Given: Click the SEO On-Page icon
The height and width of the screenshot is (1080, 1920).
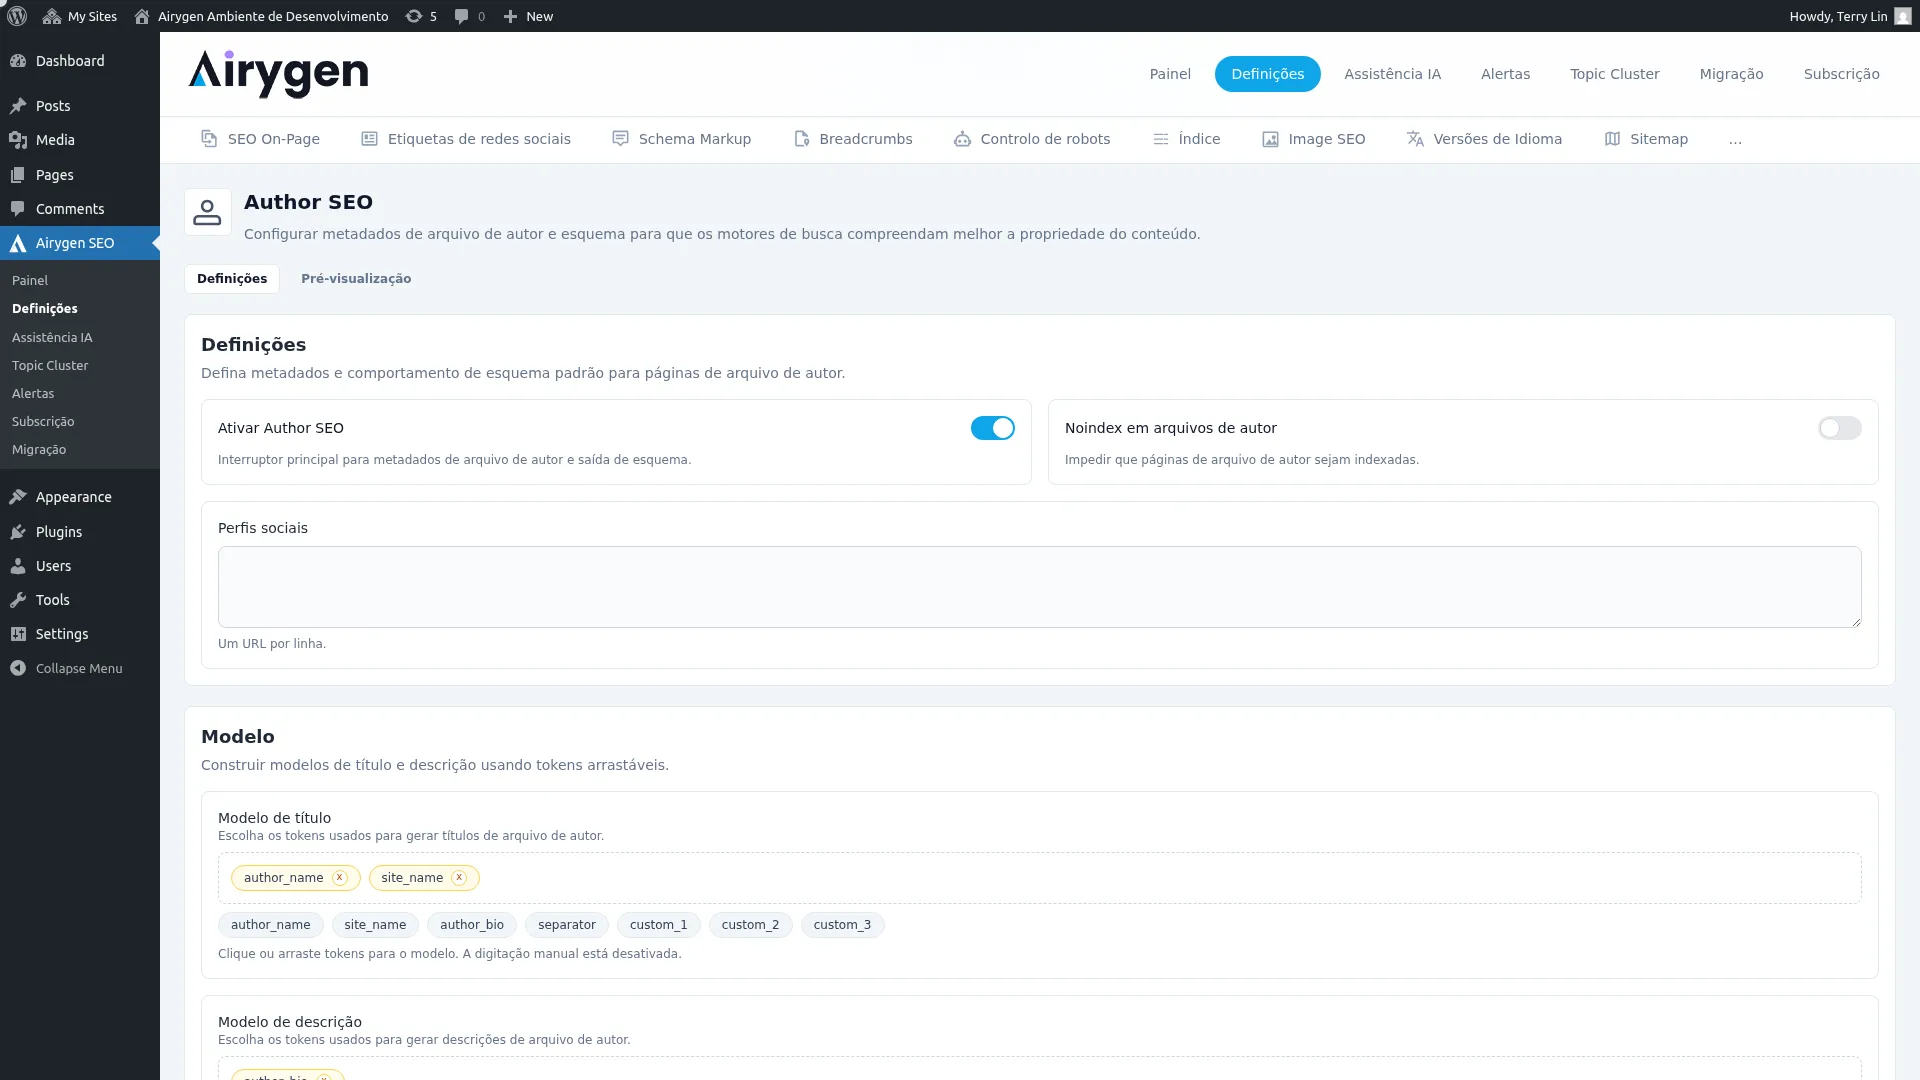Looking at the screenshot, I should pos(209,139).
